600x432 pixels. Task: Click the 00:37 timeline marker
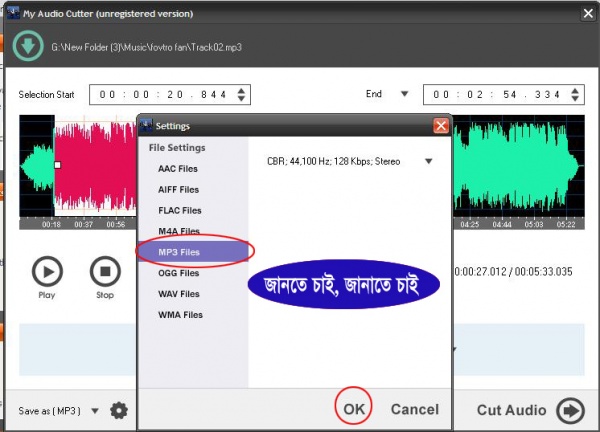click(x=83, y=224)
